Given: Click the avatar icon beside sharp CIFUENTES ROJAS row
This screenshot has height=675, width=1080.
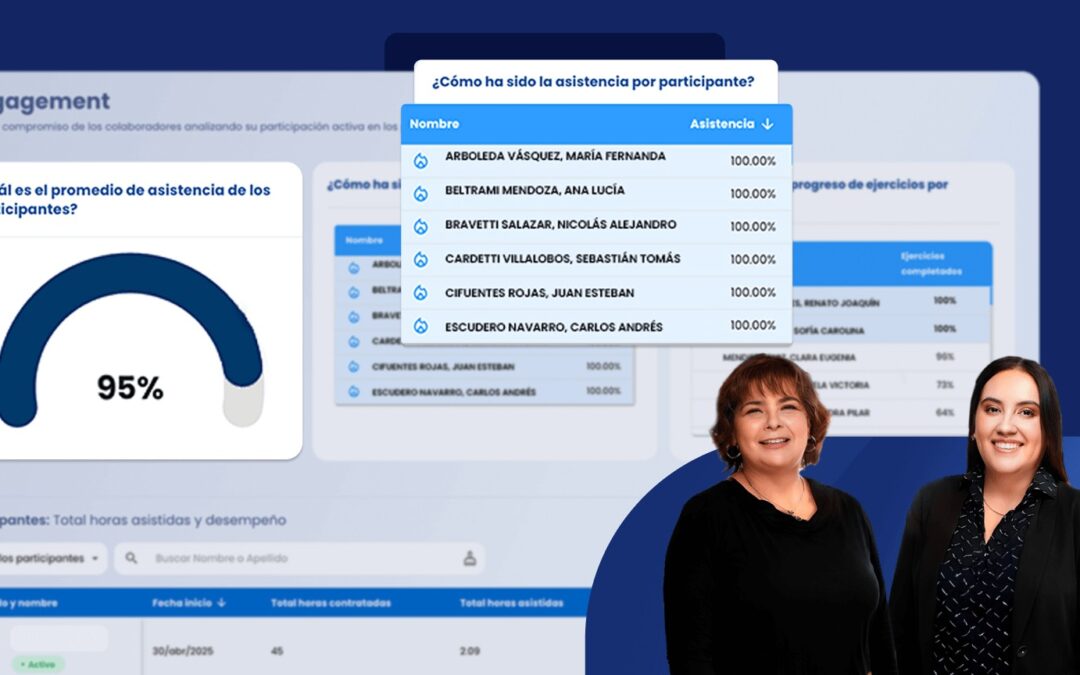Looking at the screenshot, I should [x=421, y=293].
